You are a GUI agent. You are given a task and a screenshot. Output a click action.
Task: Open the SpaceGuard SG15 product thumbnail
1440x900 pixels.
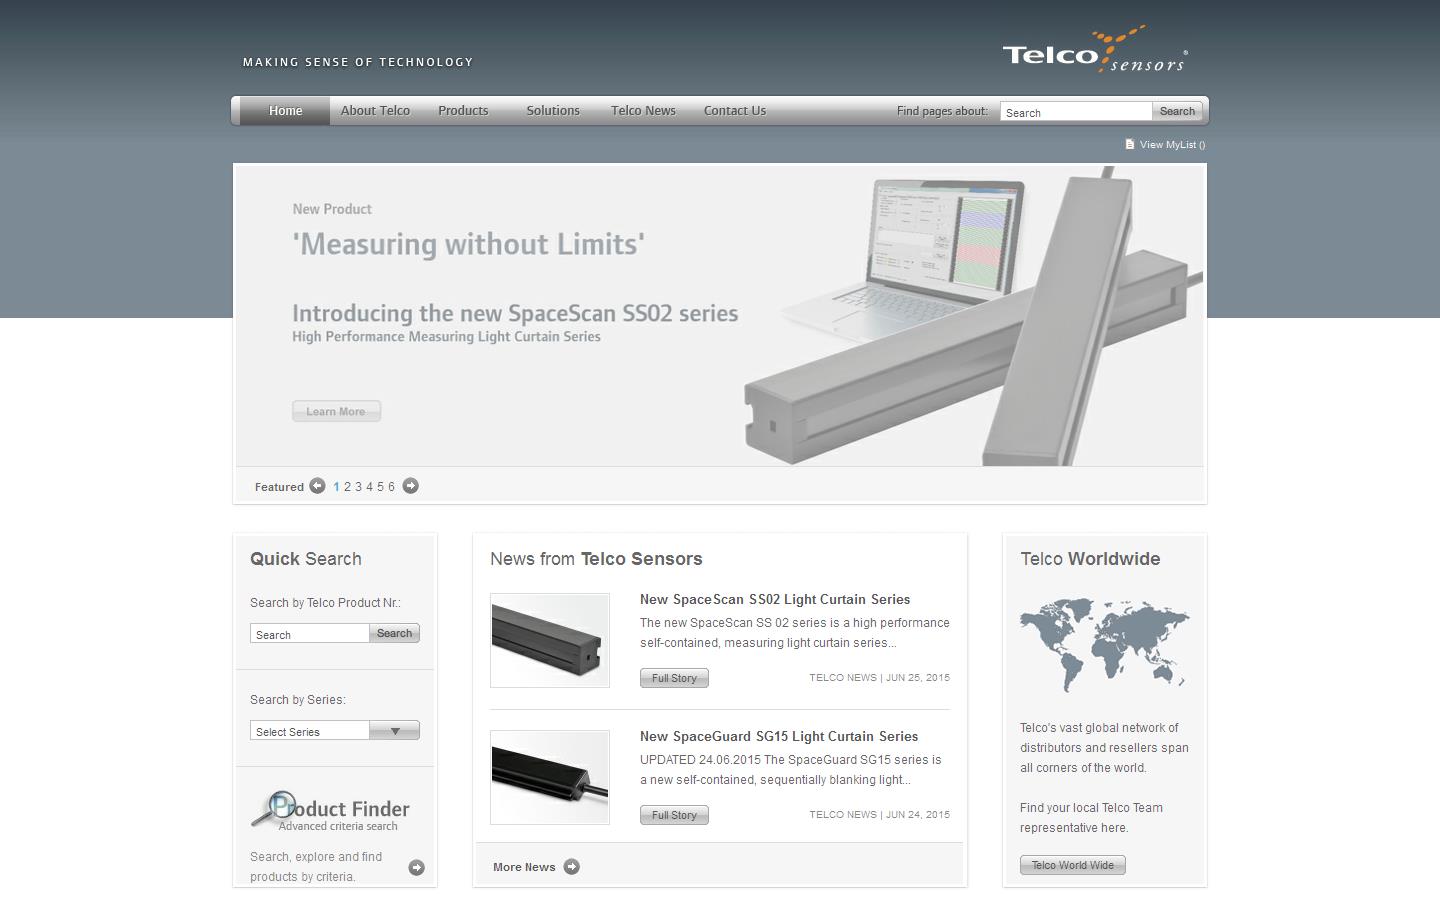(x=550, y=777)
